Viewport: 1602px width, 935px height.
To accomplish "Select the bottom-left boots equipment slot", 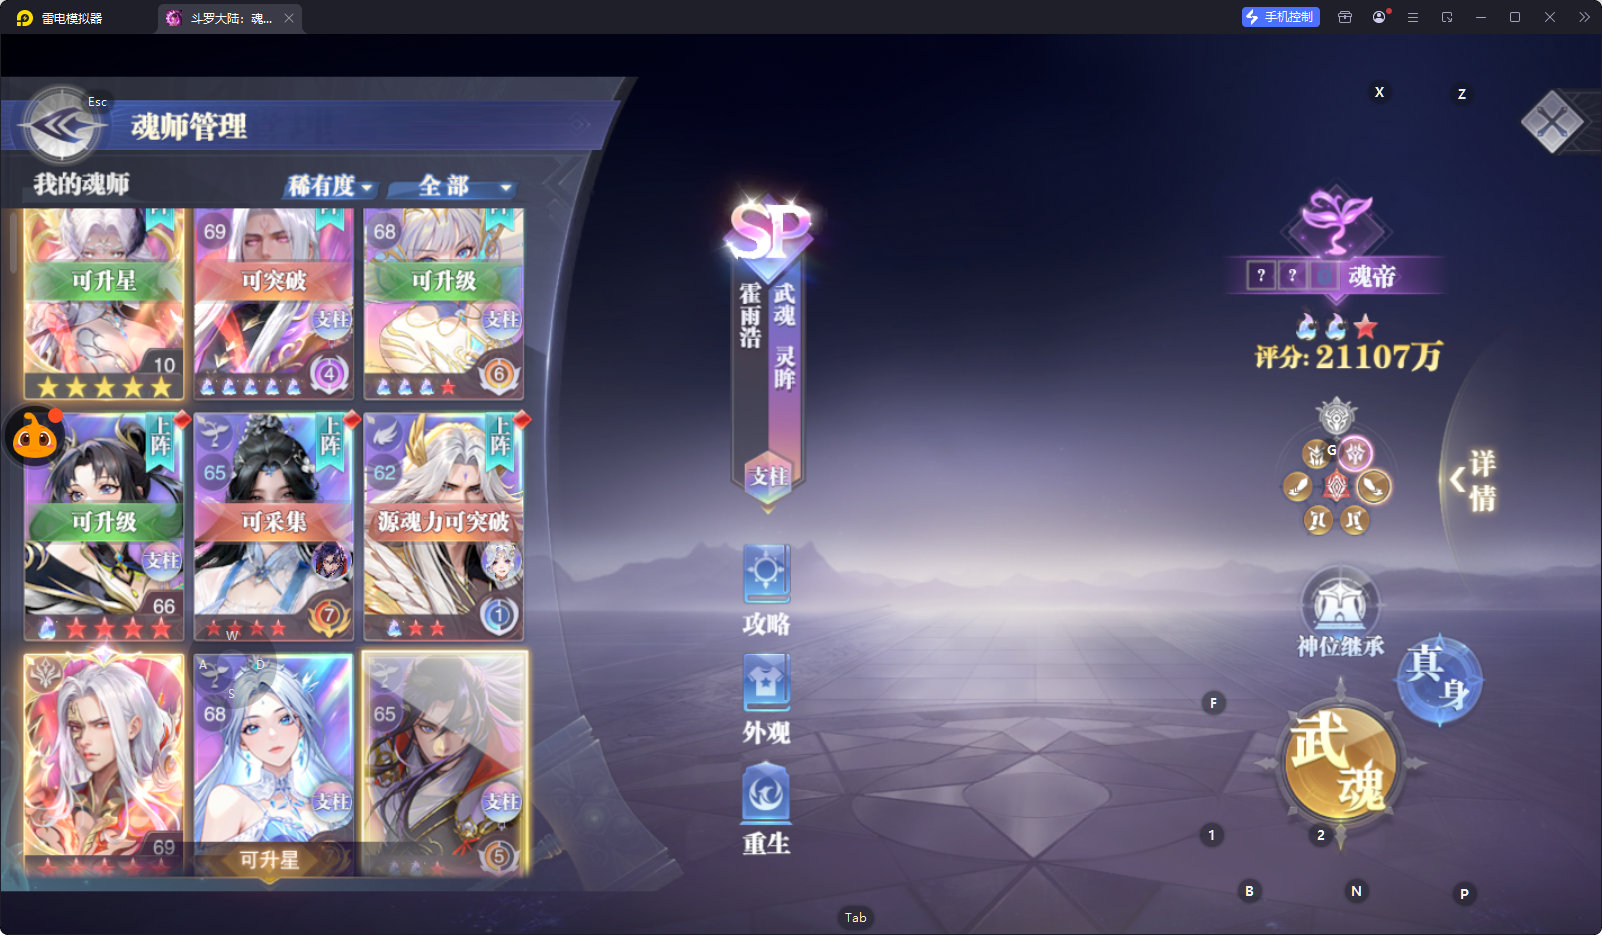I will point(1318,520).
